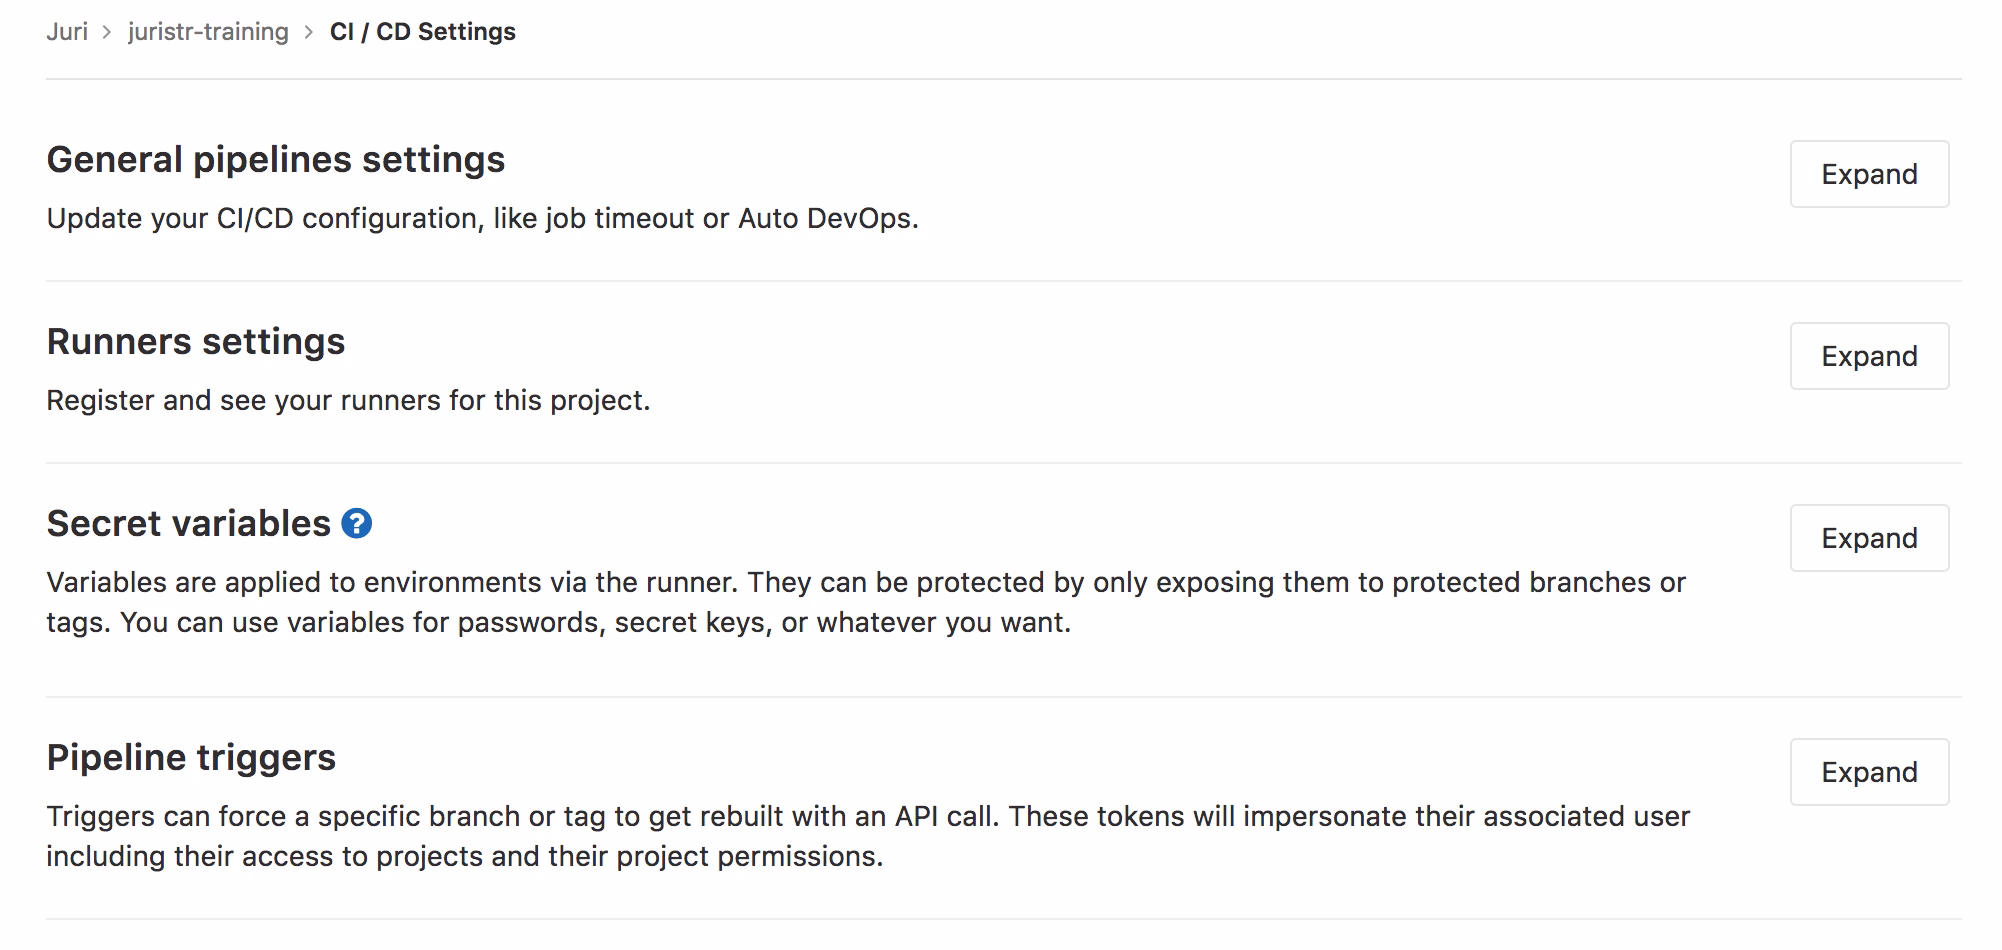Viewport: 2002px width, 950px height.
Task: Click the General pipelines settings heading
Action: coord(276,160)
